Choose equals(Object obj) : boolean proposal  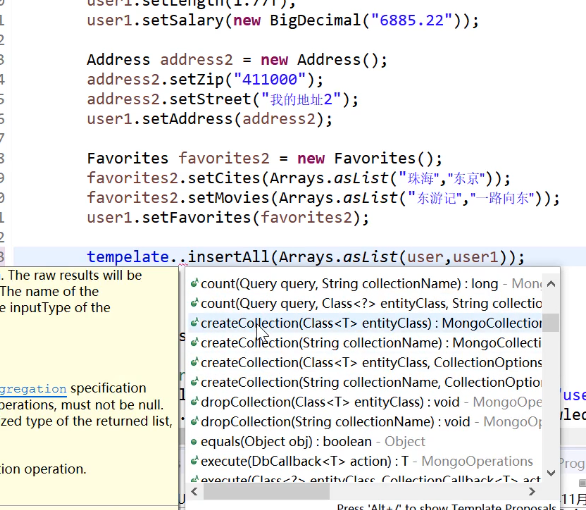pos(366,442)
